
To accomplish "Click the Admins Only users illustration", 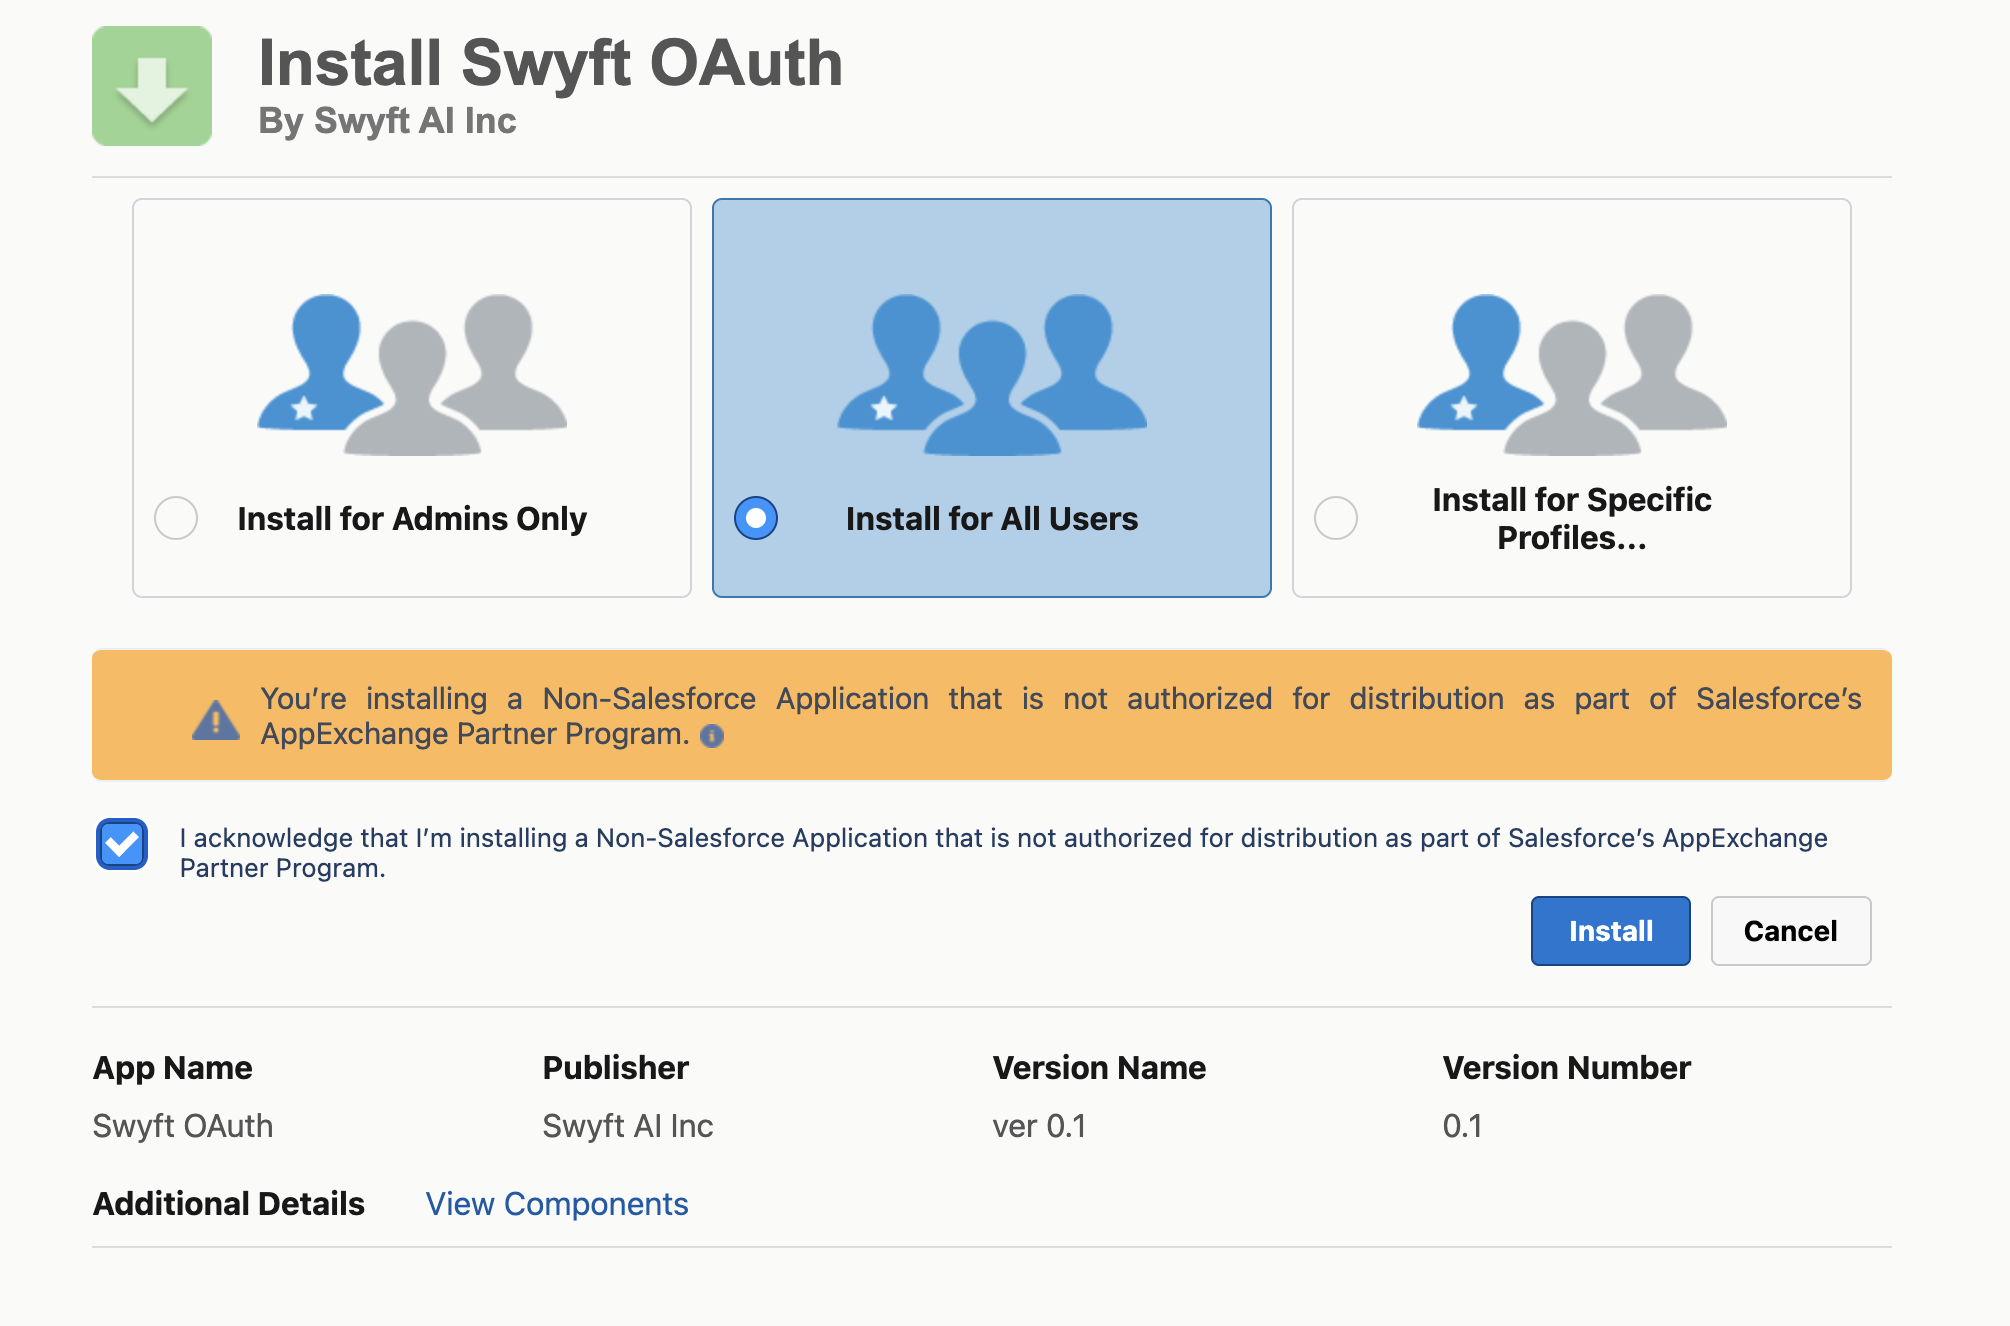I will (x=412, y=373).
